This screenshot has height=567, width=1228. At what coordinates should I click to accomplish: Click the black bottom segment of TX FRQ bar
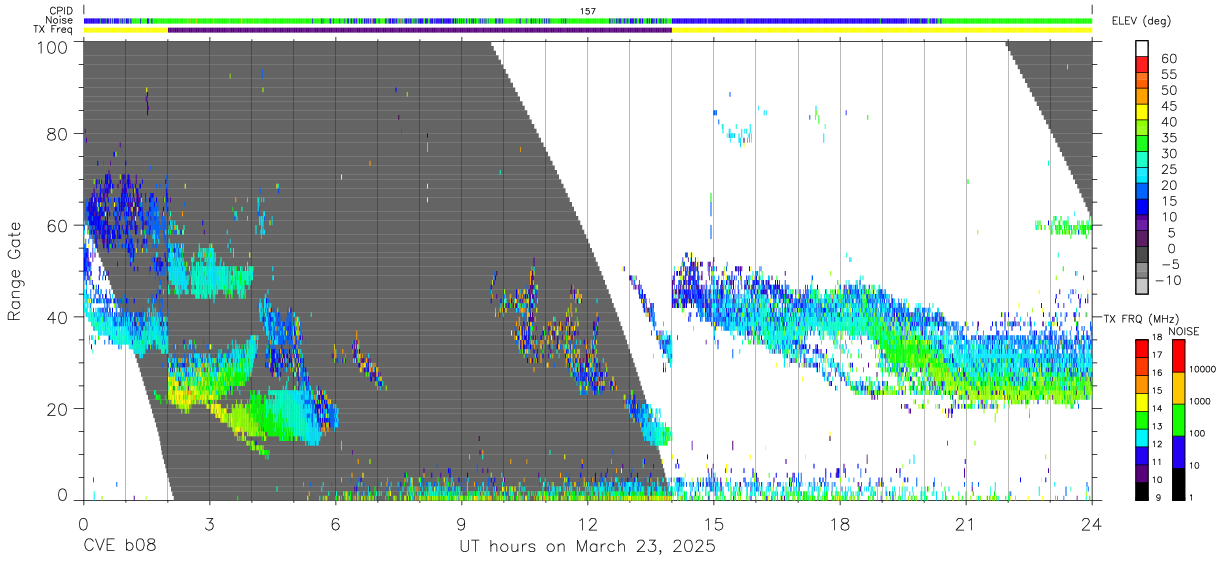pos(1142,490)
